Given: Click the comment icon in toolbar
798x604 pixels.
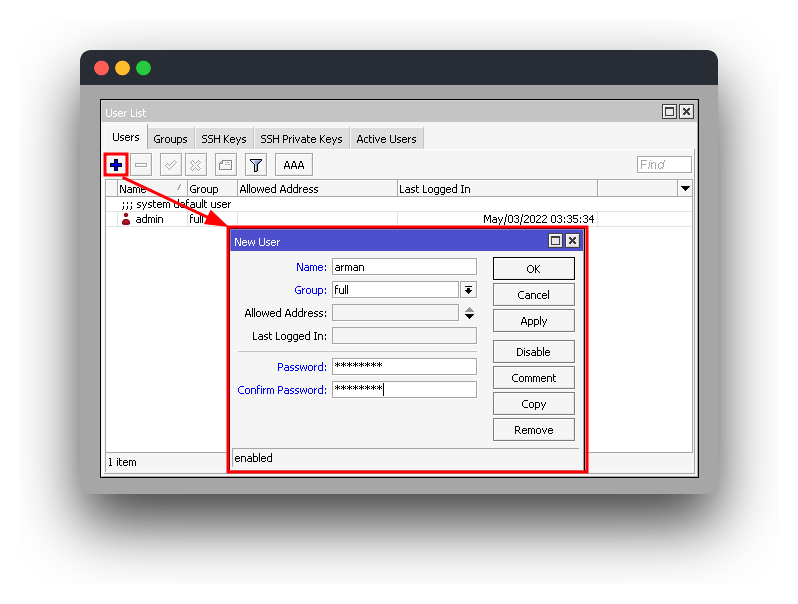Looking at the screenshot, I should (x=225, y=165).
